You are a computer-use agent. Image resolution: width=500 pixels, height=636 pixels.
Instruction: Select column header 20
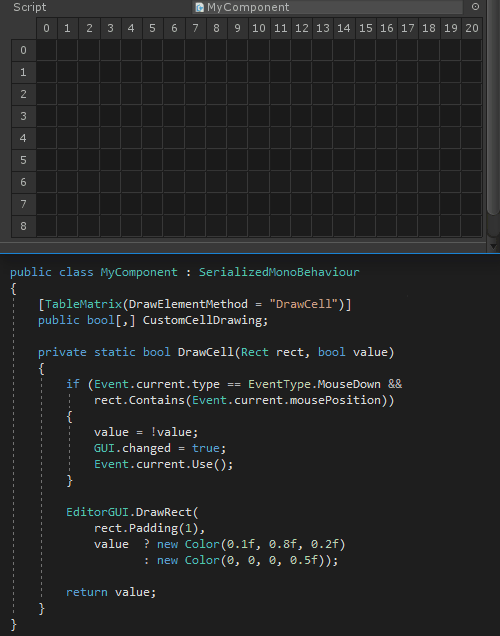tap(472, 28)
